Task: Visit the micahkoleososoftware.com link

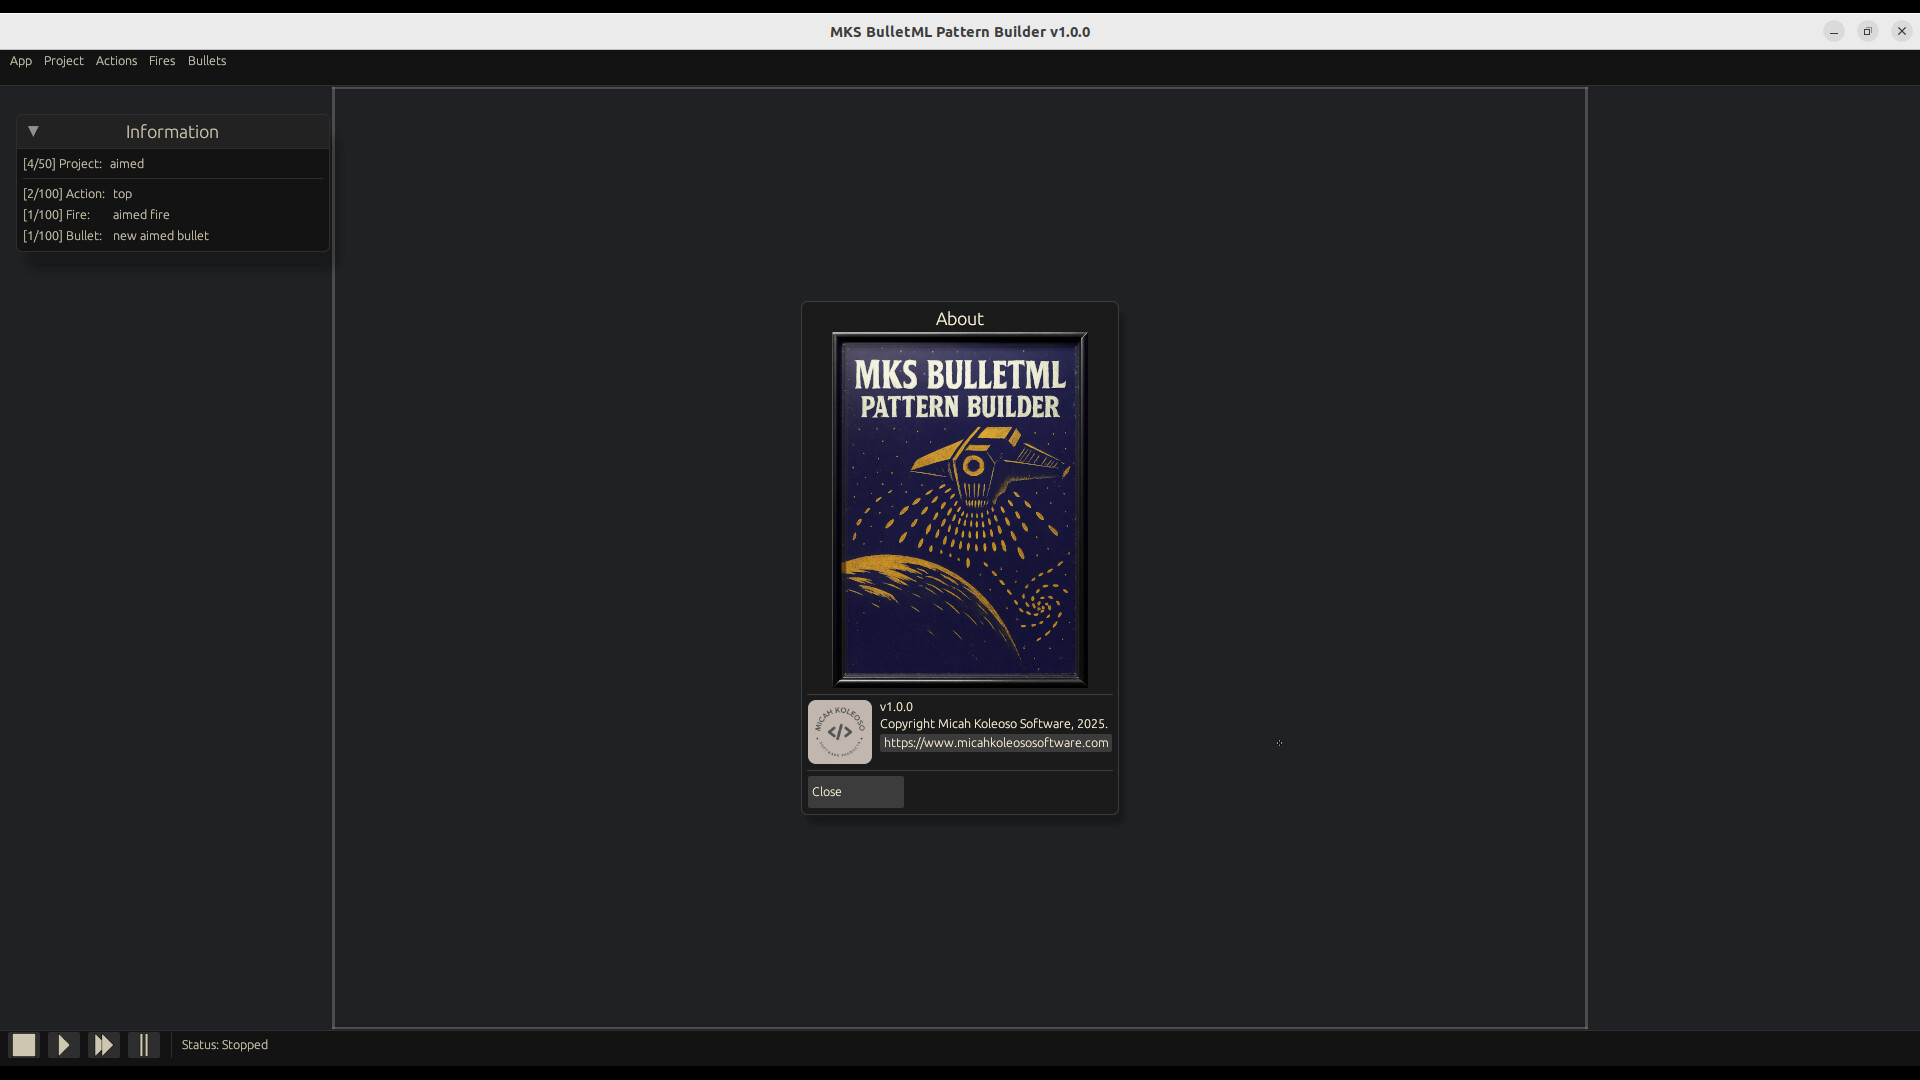Action: tap(995, 743)
